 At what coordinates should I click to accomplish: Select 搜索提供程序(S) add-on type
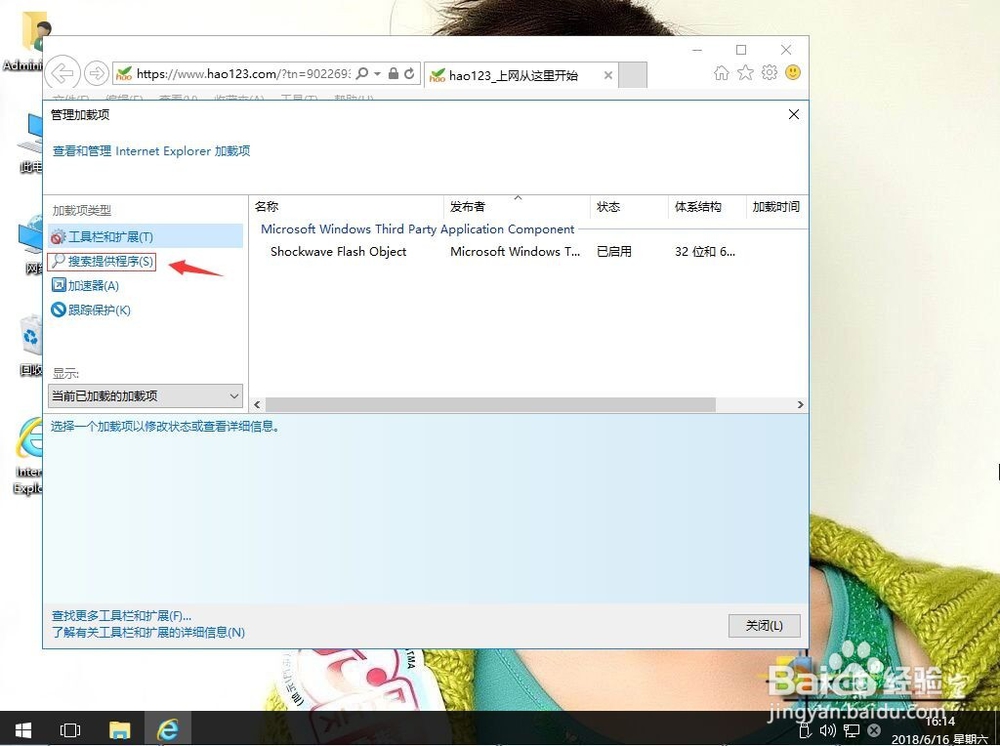coord(102,261)
